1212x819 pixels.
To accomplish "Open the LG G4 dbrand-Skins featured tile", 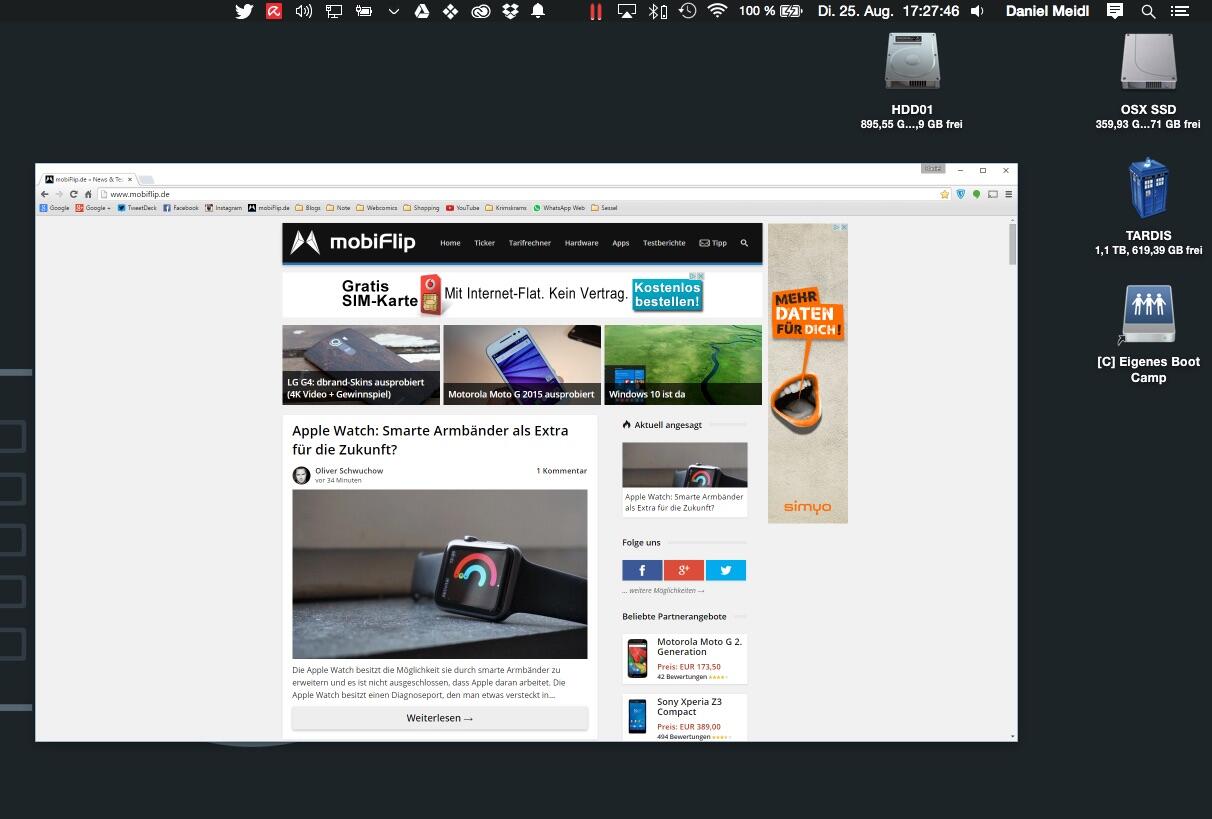I will [x=361, y=365].
